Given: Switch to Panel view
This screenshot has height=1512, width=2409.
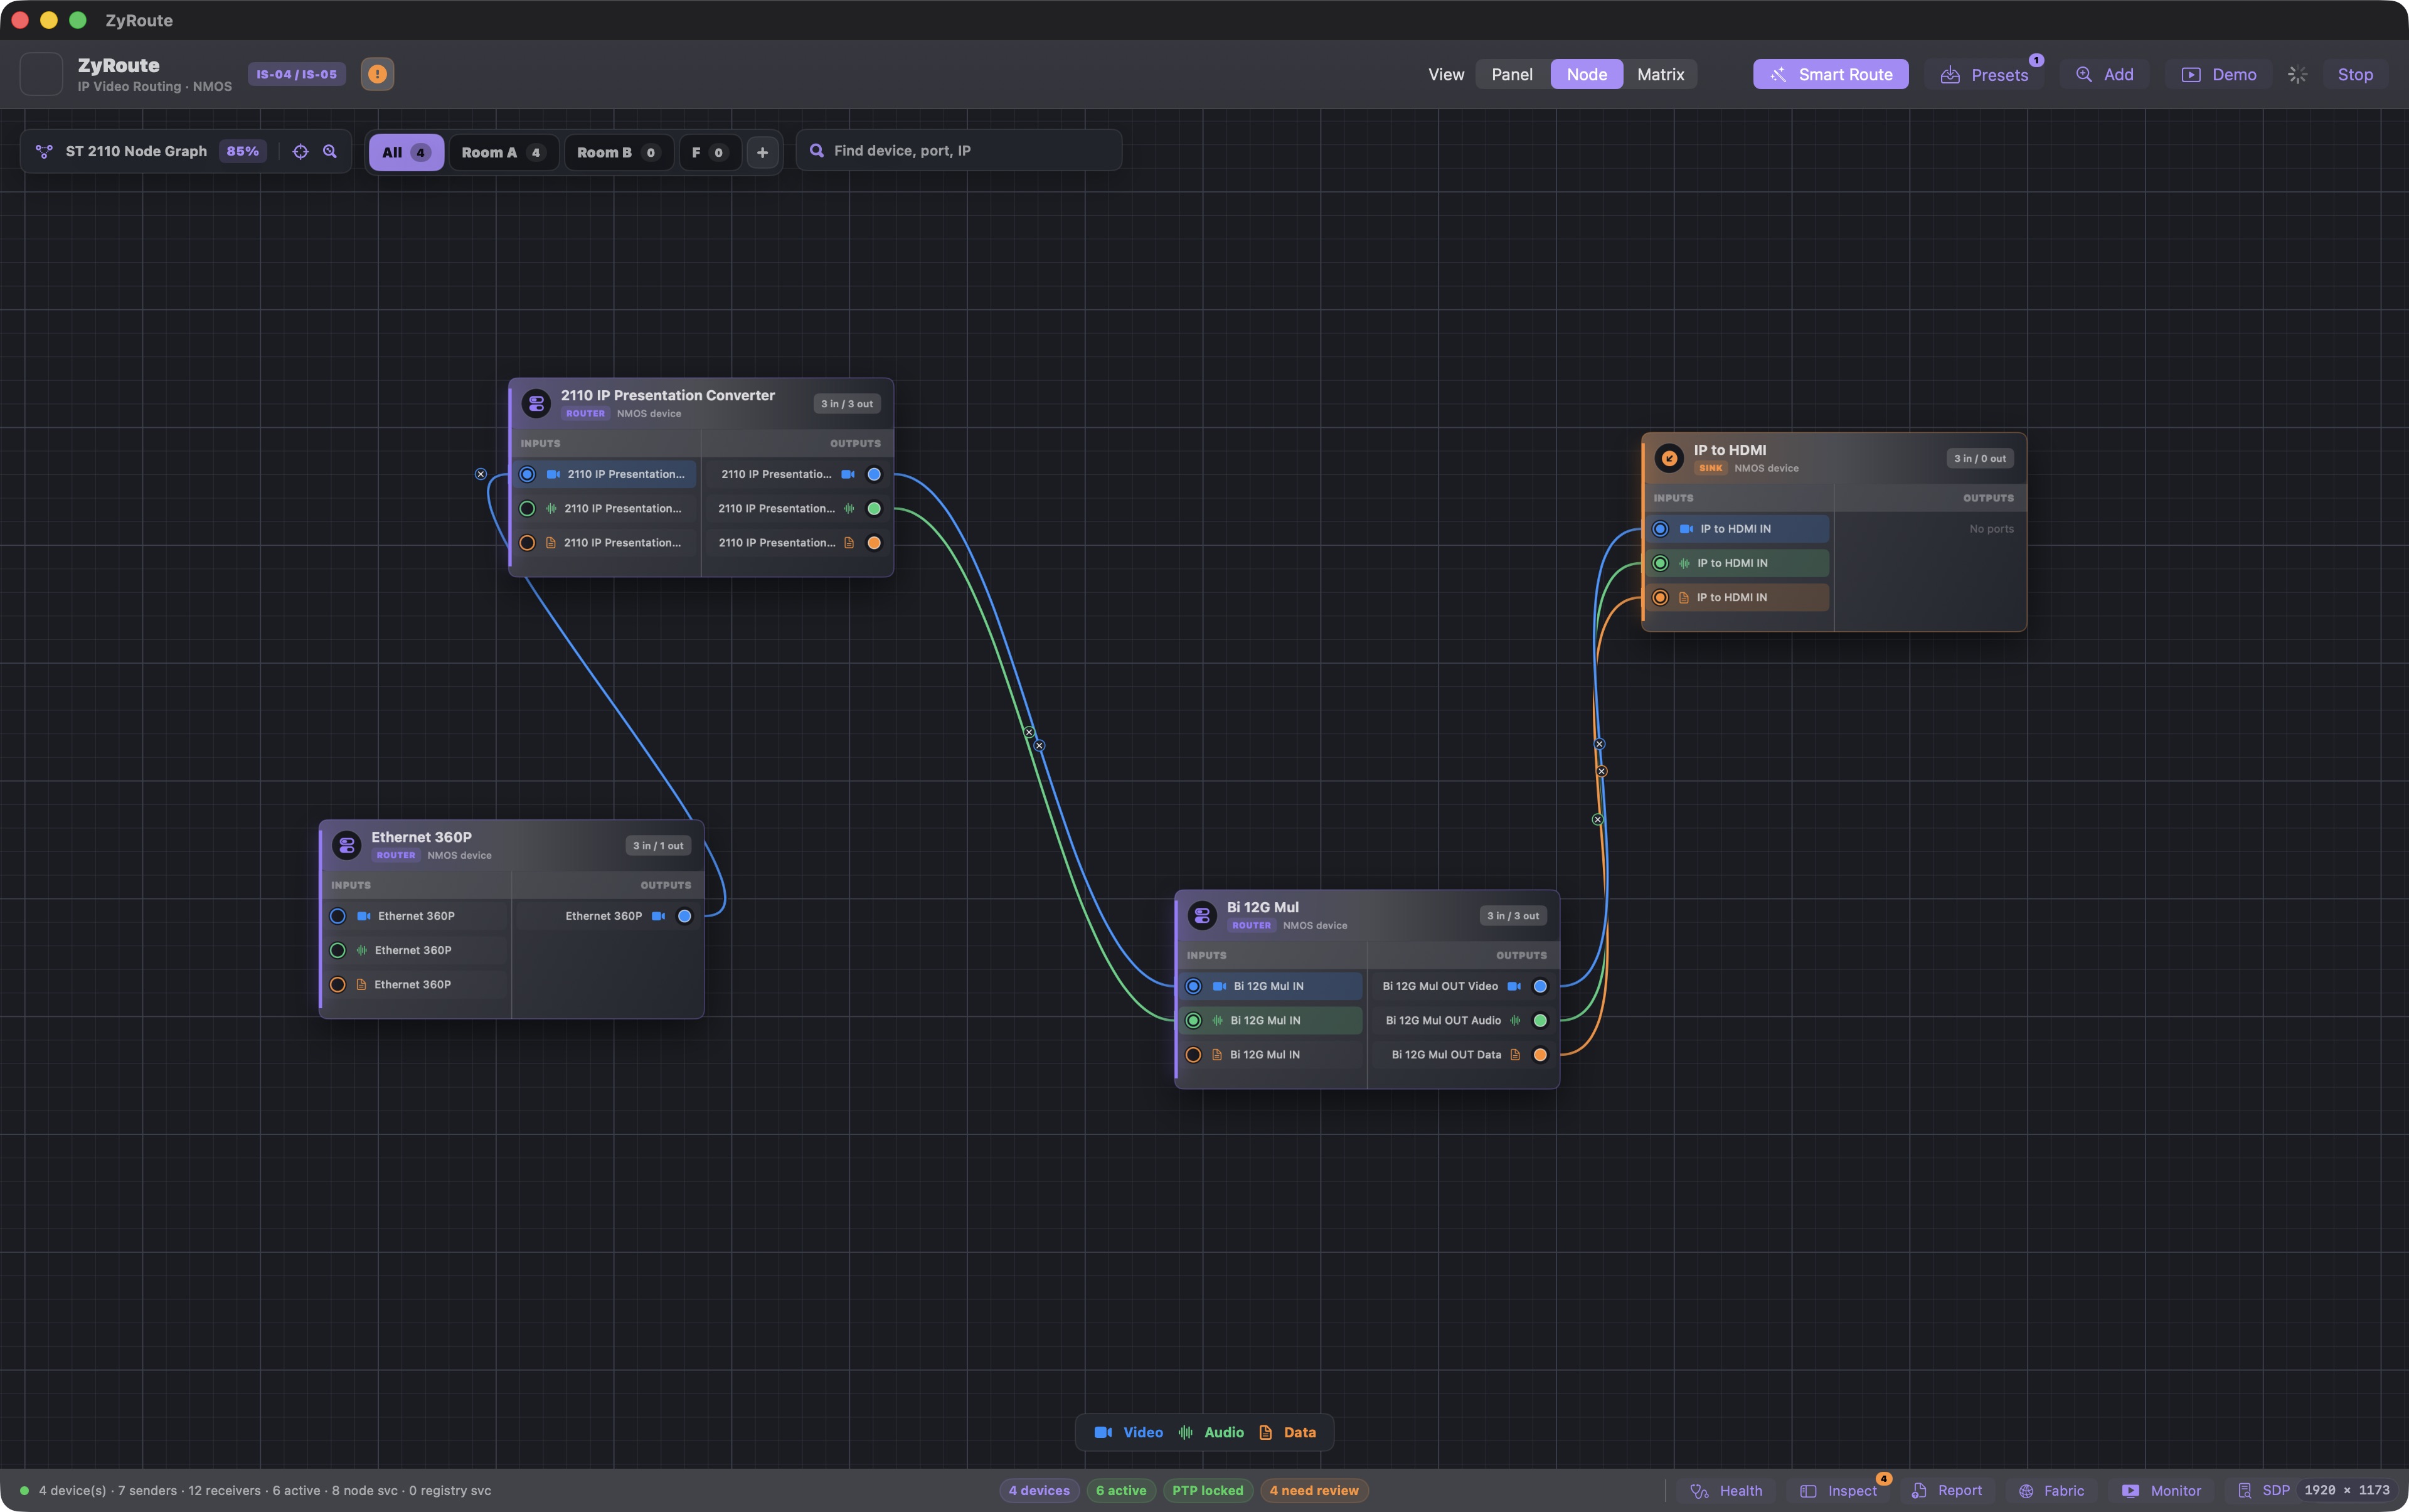Looking at the screenshot, I should coord(1512,74).
